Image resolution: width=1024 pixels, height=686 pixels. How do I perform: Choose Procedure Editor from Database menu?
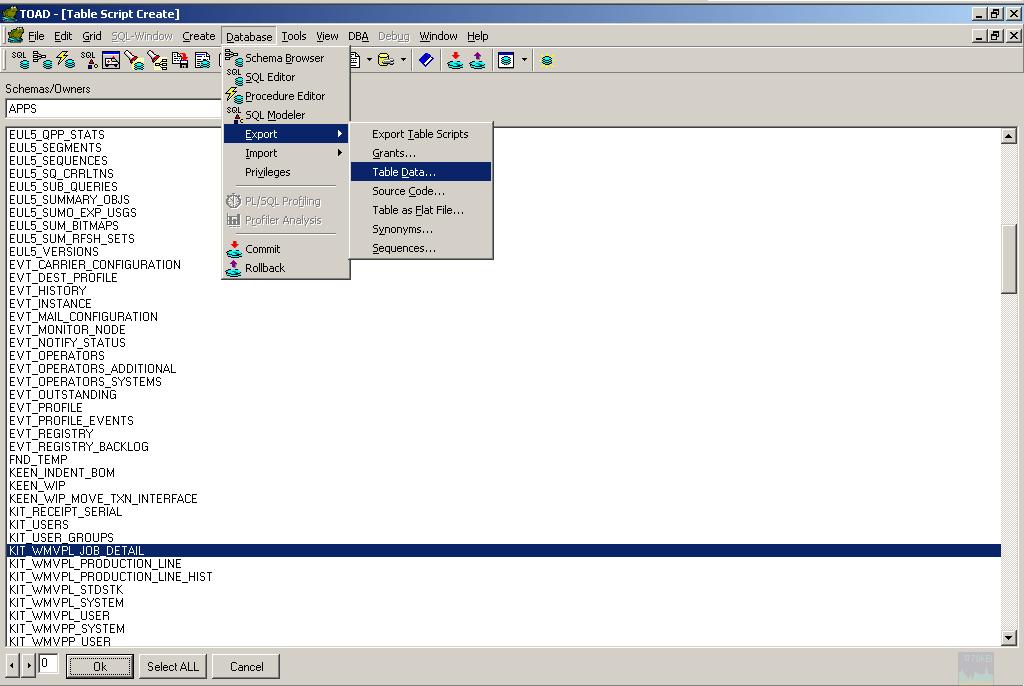coord(285,96)
